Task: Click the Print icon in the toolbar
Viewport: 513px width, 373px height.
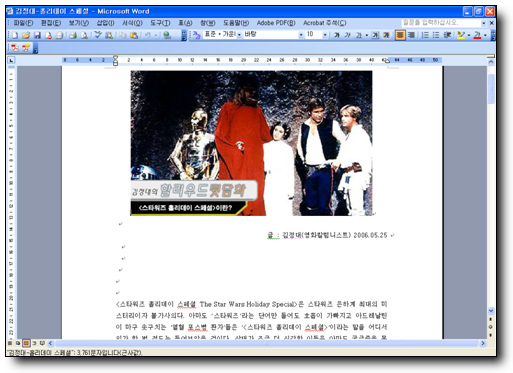Action: coord(73,35)
